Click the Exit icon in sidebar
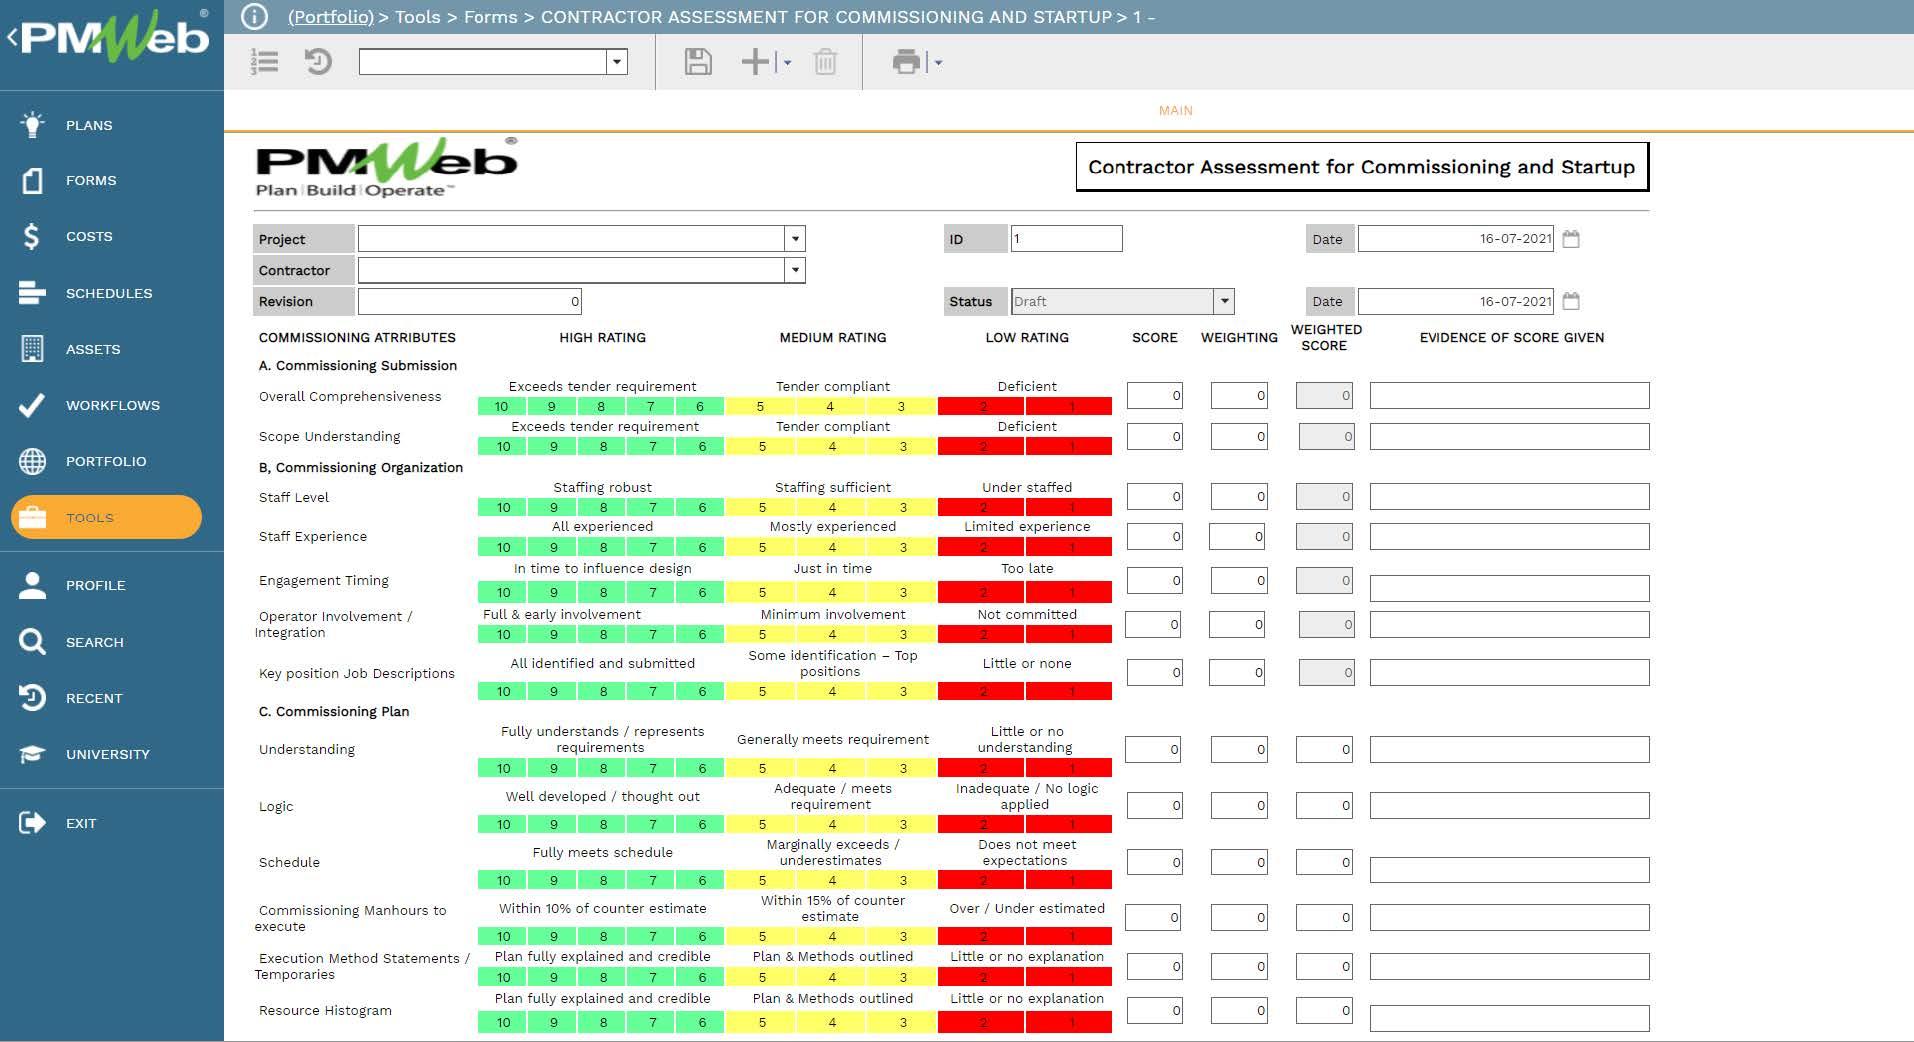1914x1042 pixels. (x=32, y=823)
